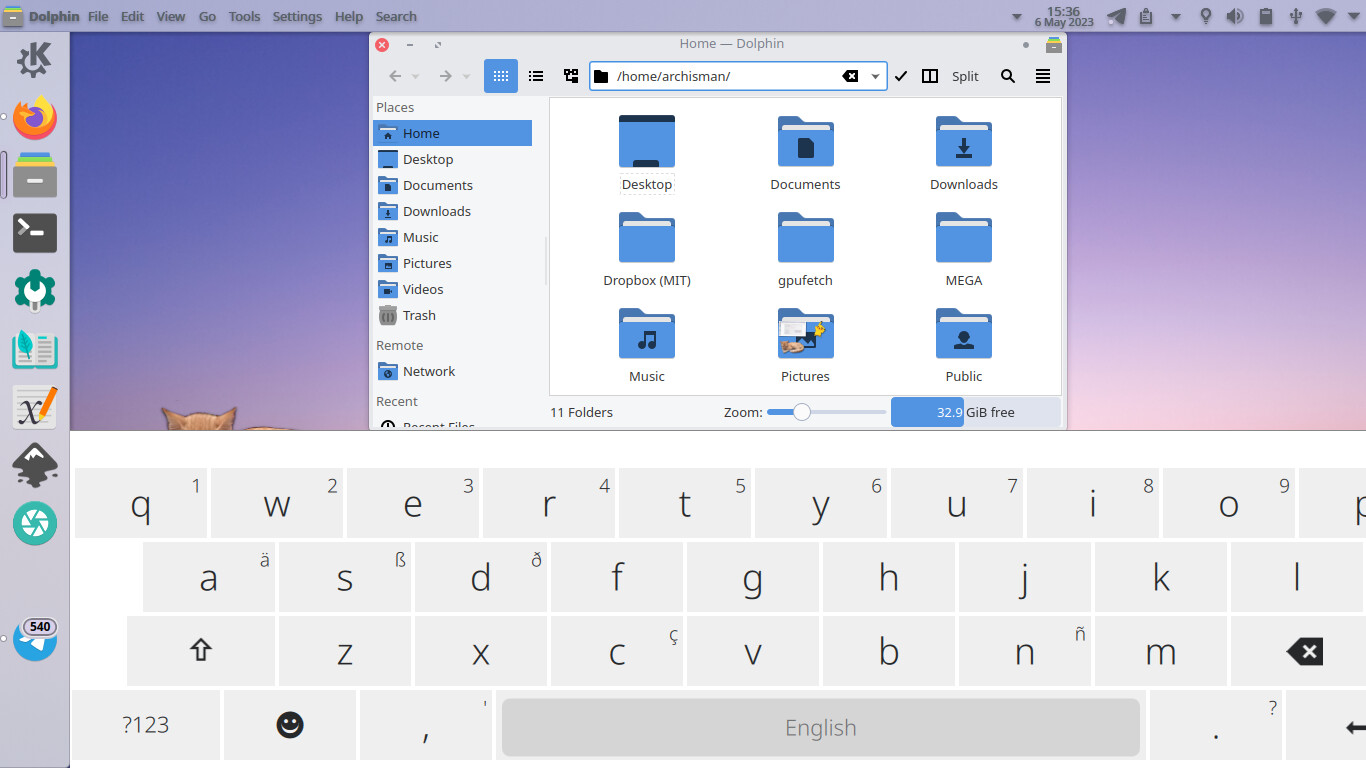Open the search magnifier in Dolphin toolbar
The image size is (1366, 768).
1008,76
